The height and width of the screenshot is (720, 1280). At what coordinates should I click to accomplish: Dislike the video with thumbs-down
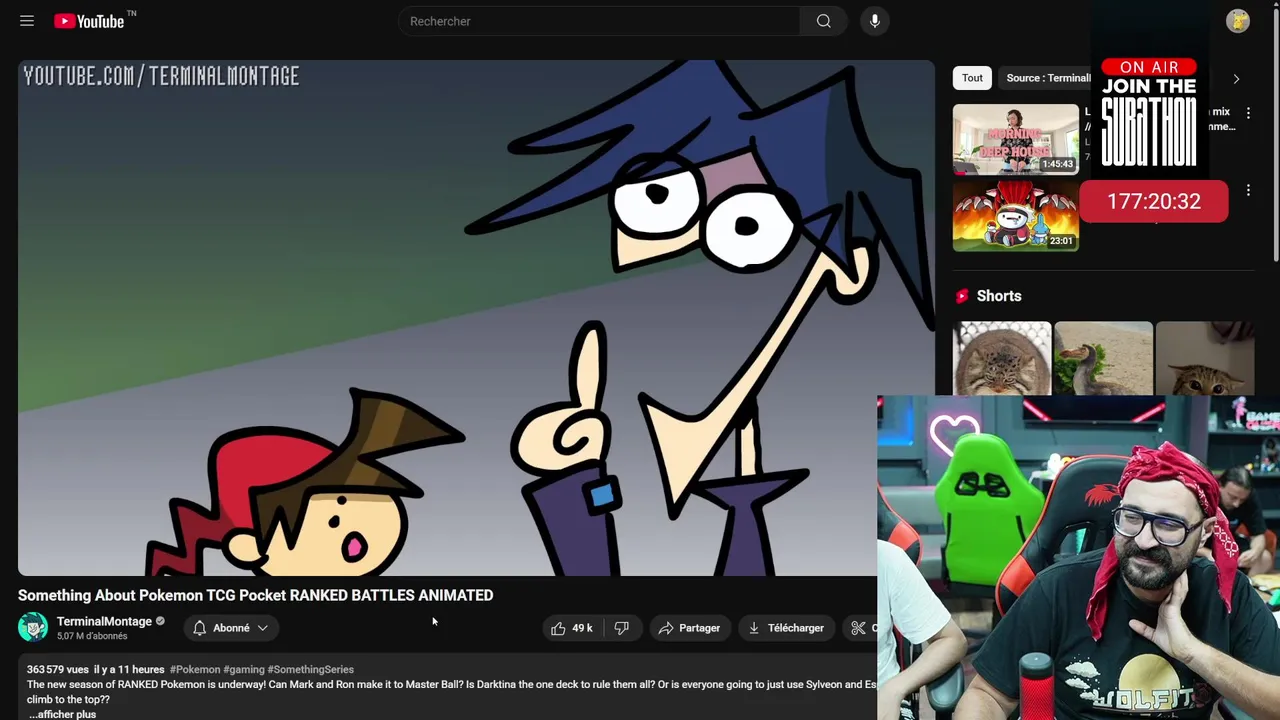click(x=621, y=628)
